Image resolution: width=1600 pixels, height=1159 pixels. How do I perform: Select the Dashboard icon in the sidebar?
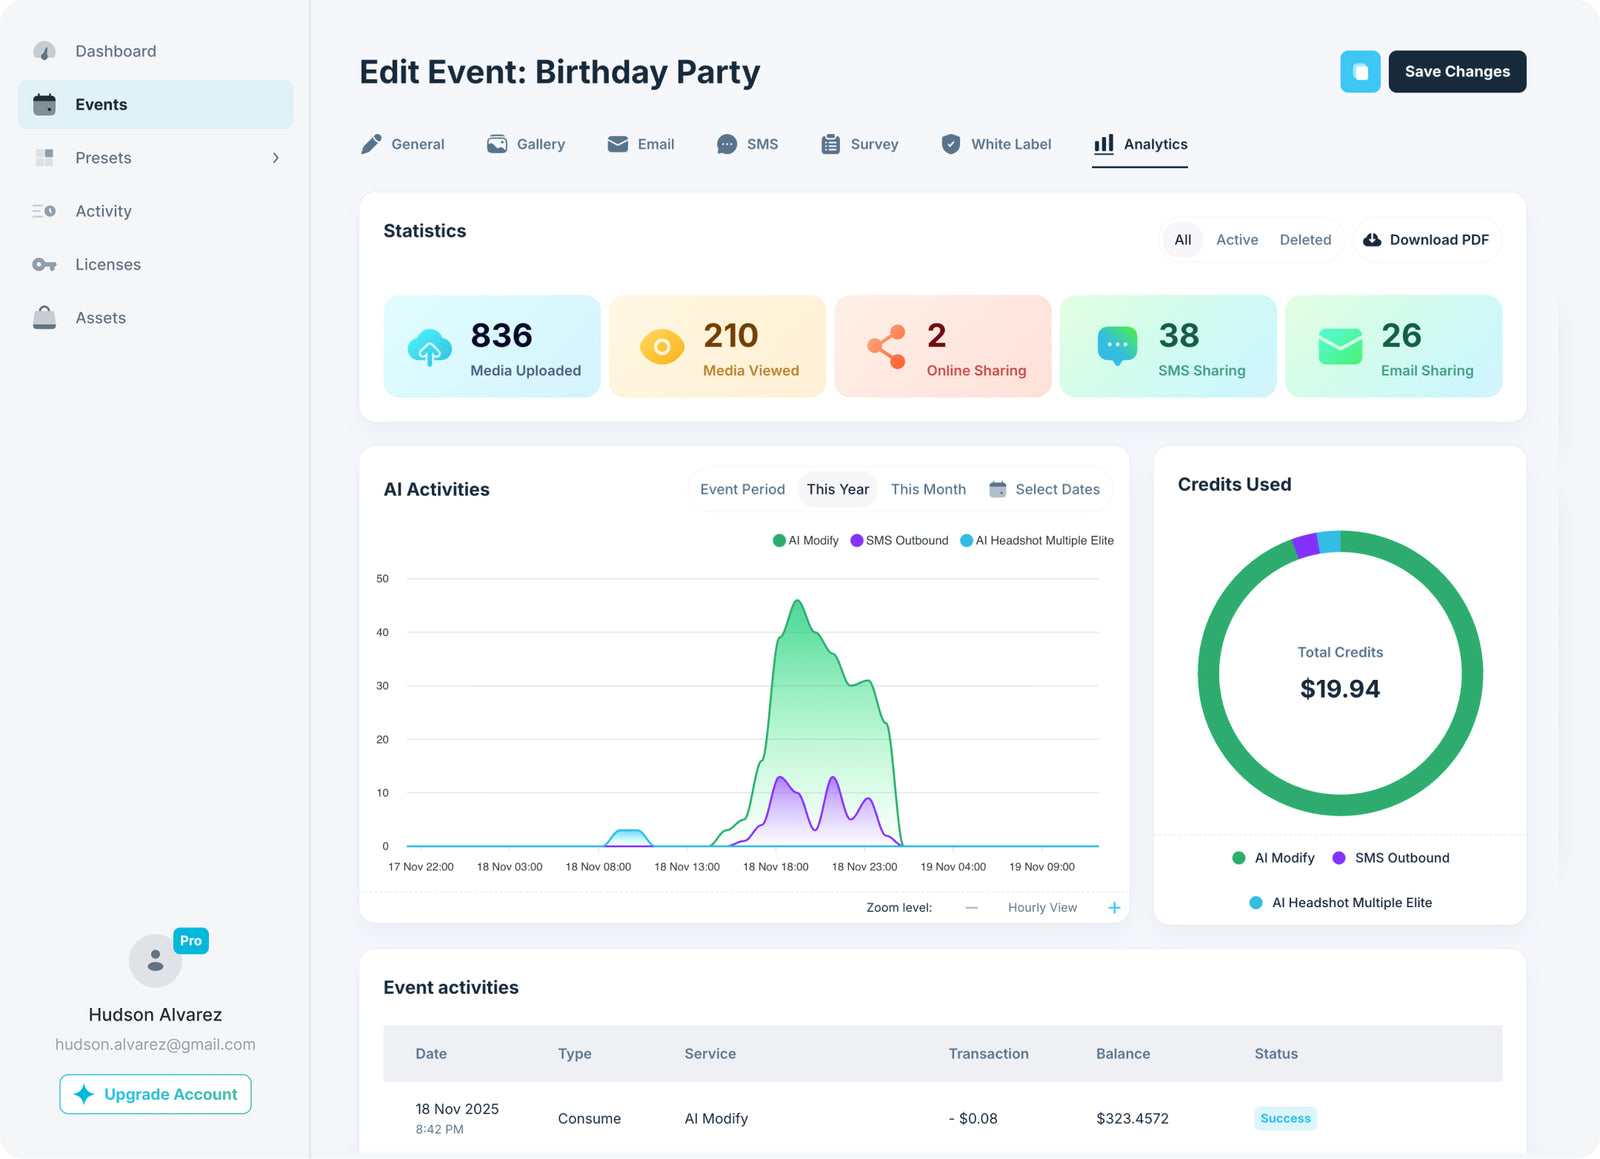(x=44, y=50)
